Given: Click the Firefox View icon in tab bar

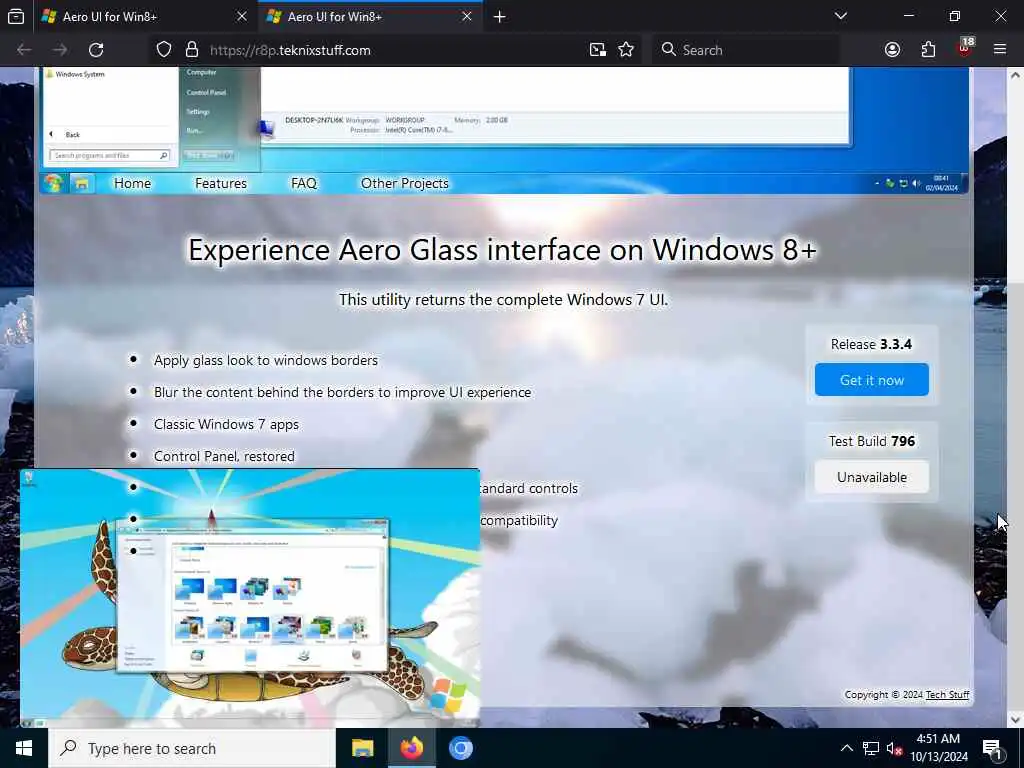Looking at the screenshot, I should tap(16, 16).
